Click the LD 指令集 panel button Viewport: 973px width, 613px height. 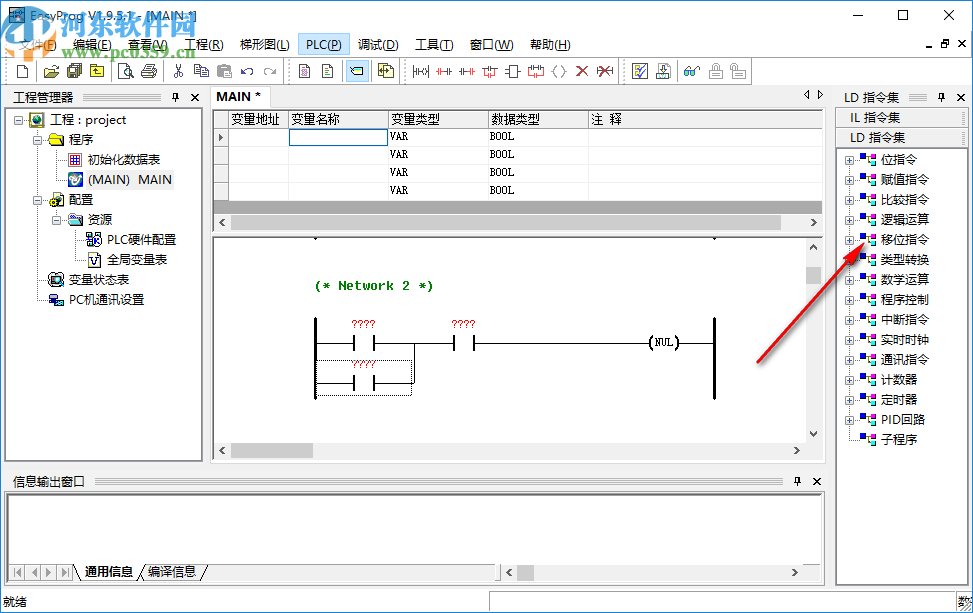point(901,138)
